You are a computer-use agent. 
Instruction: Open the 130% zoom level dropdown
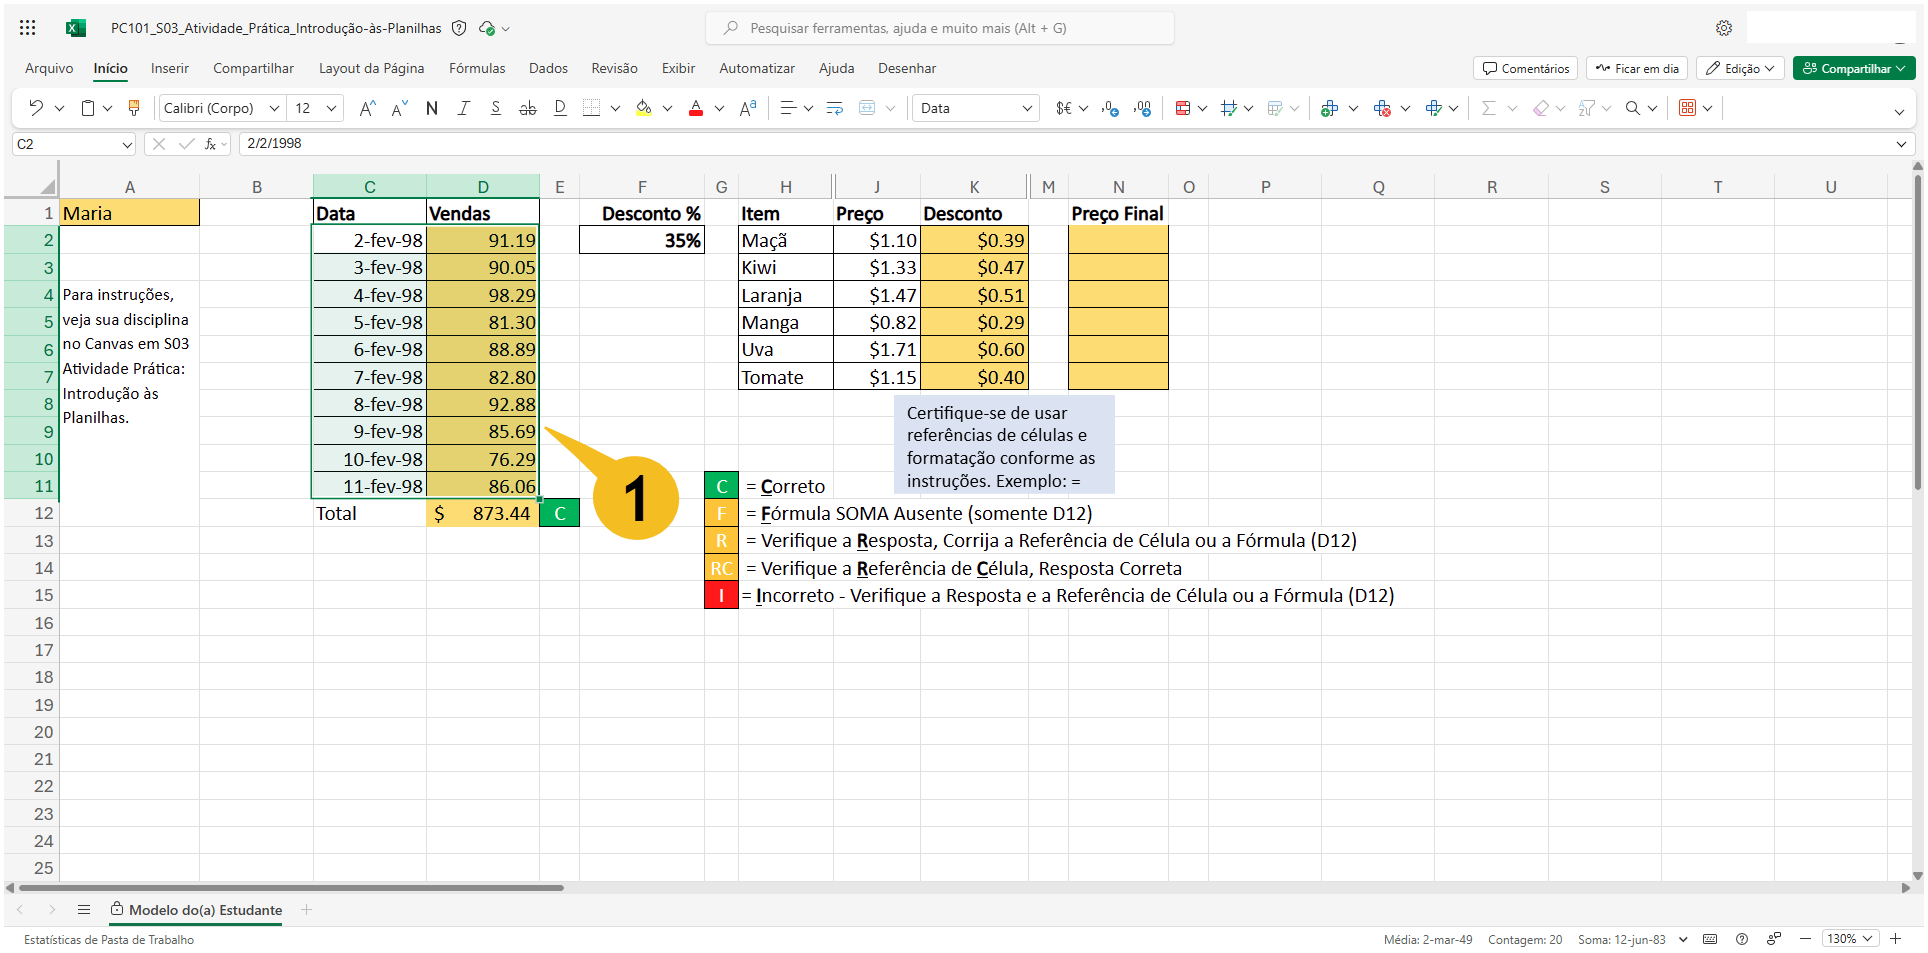click(x=1850, y=939)
